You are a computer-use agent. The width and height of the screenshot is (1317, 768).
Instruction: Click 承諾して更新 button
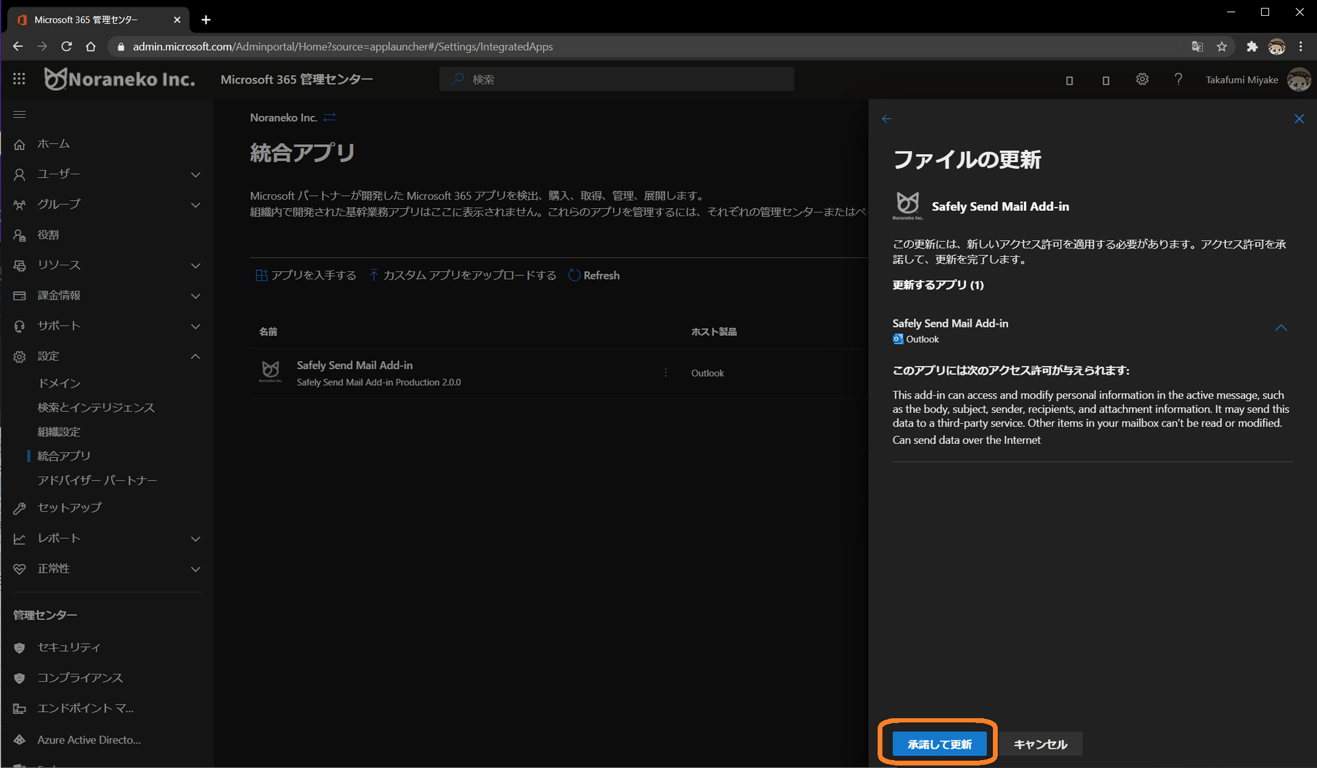(939, 744)
